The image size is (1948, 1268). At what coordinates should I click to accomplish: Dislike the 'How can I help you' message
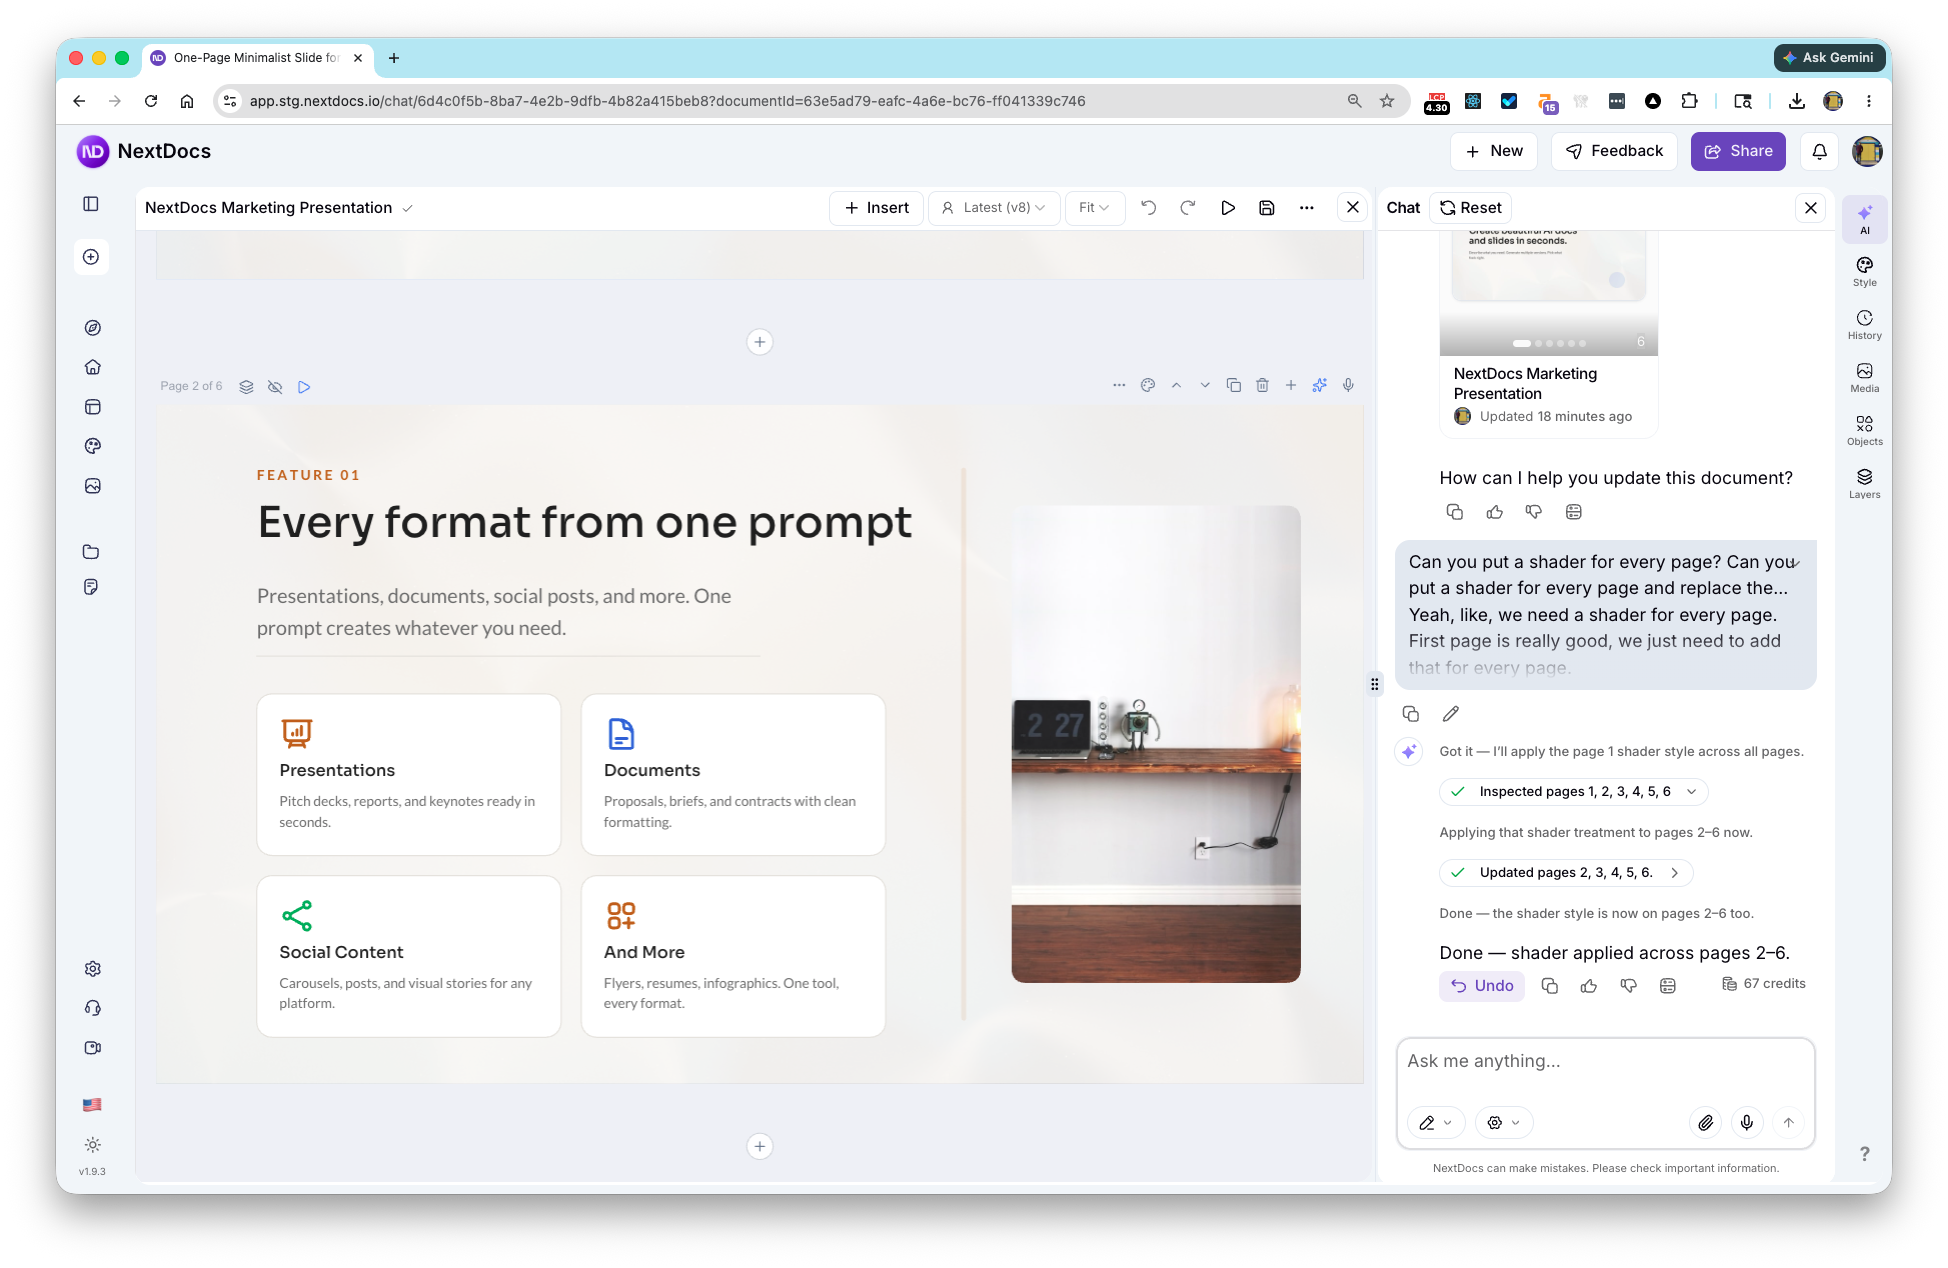[1534, 512]
